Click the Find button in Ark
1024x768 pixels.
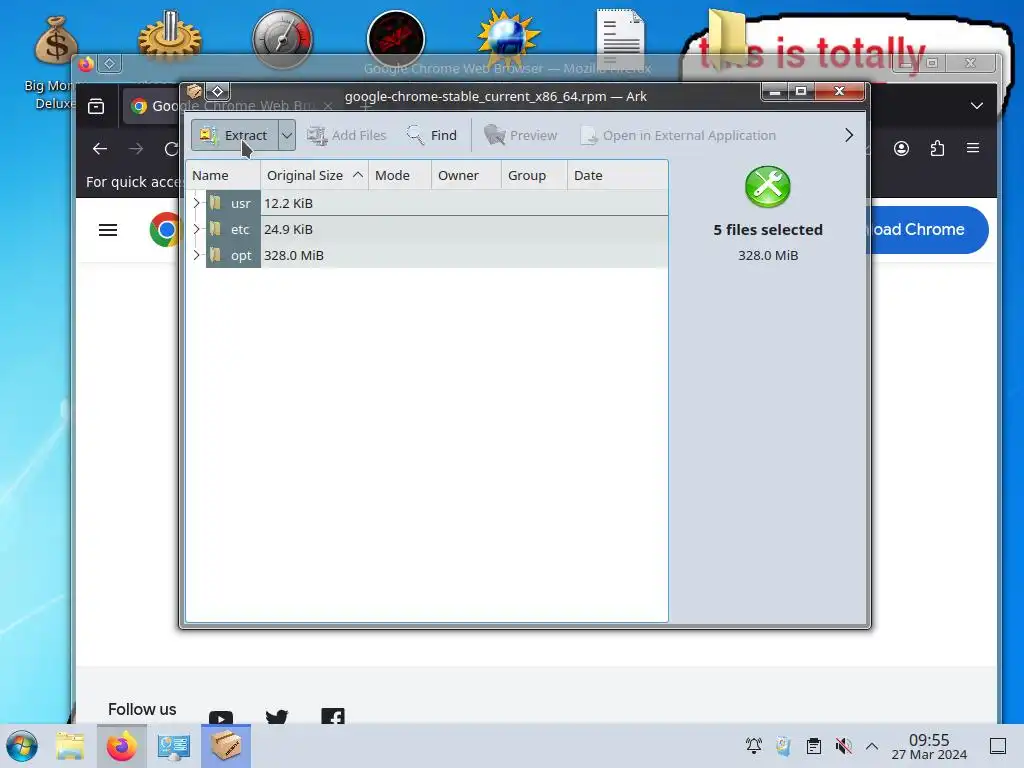coord(432,135)
